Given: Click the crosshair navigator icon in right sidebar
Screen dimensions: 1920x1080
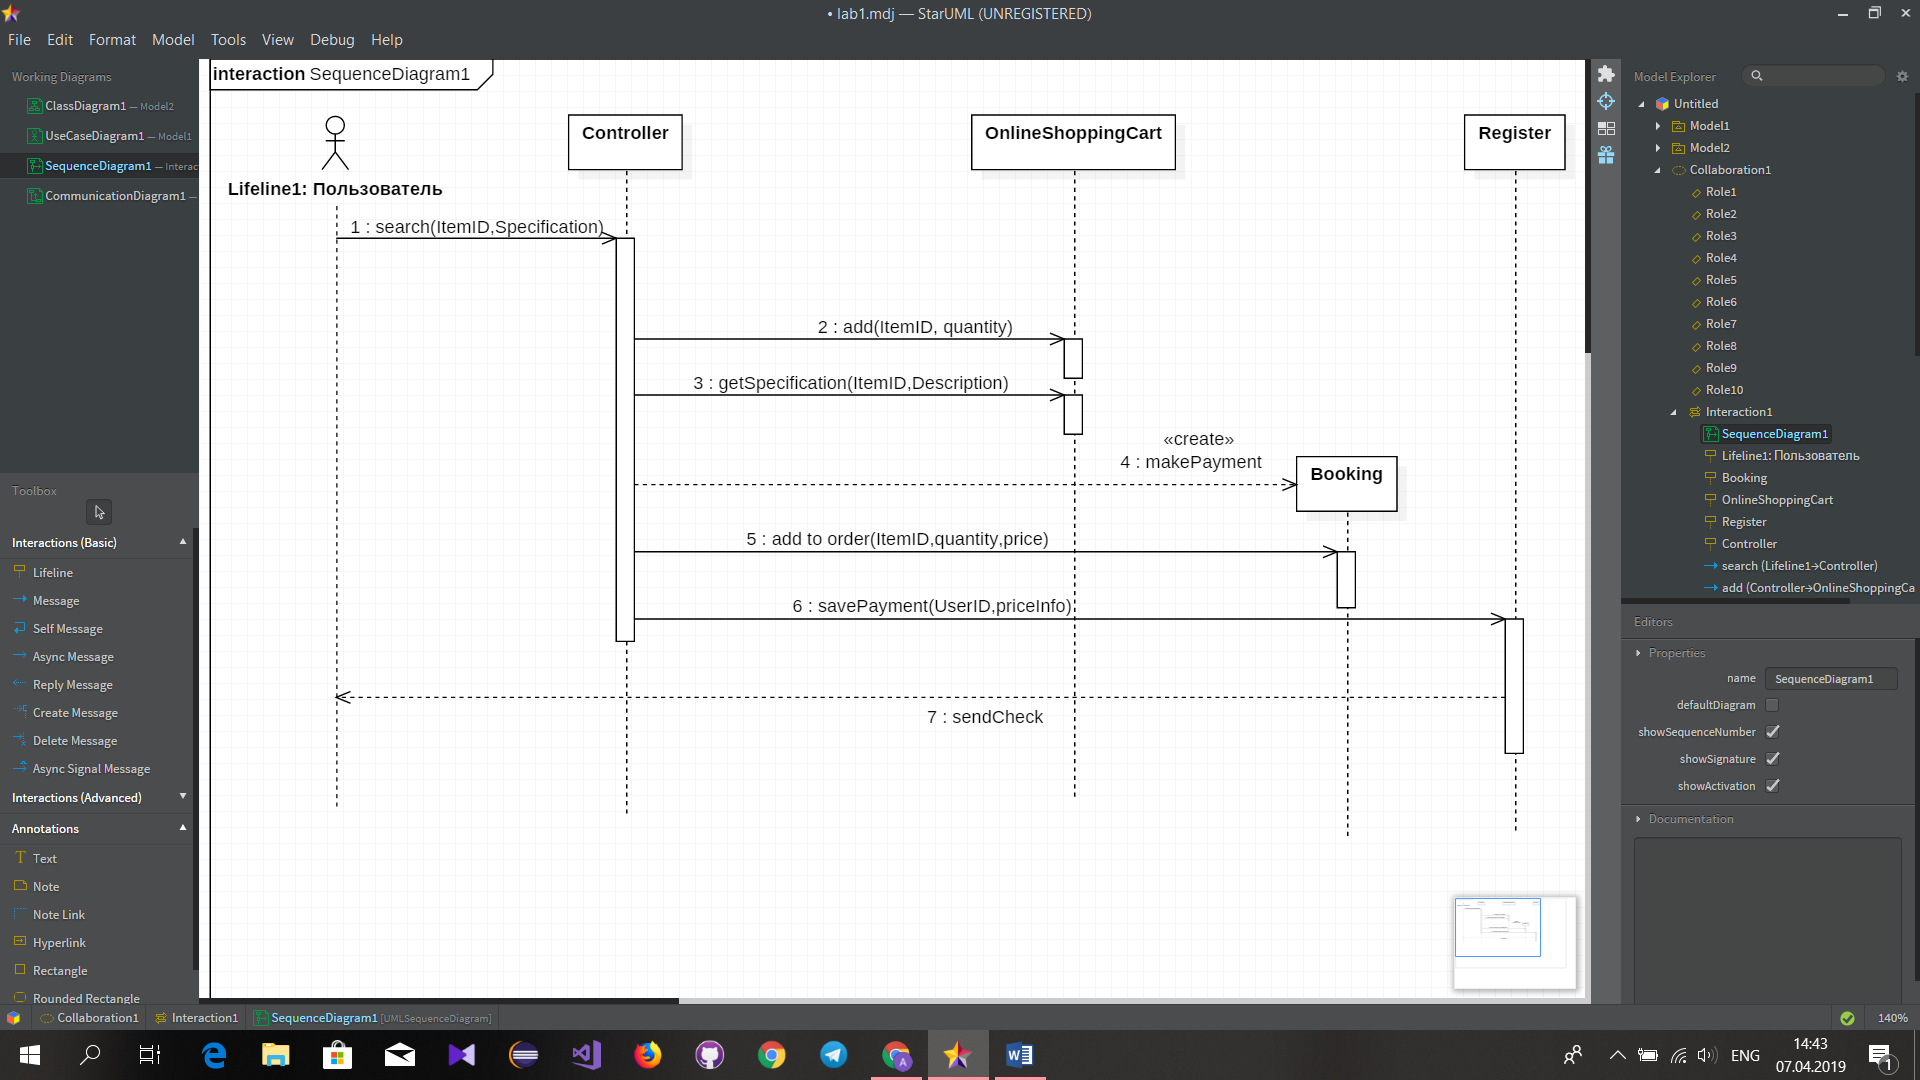Looking at the screenshot, I should click(1606, 101).
